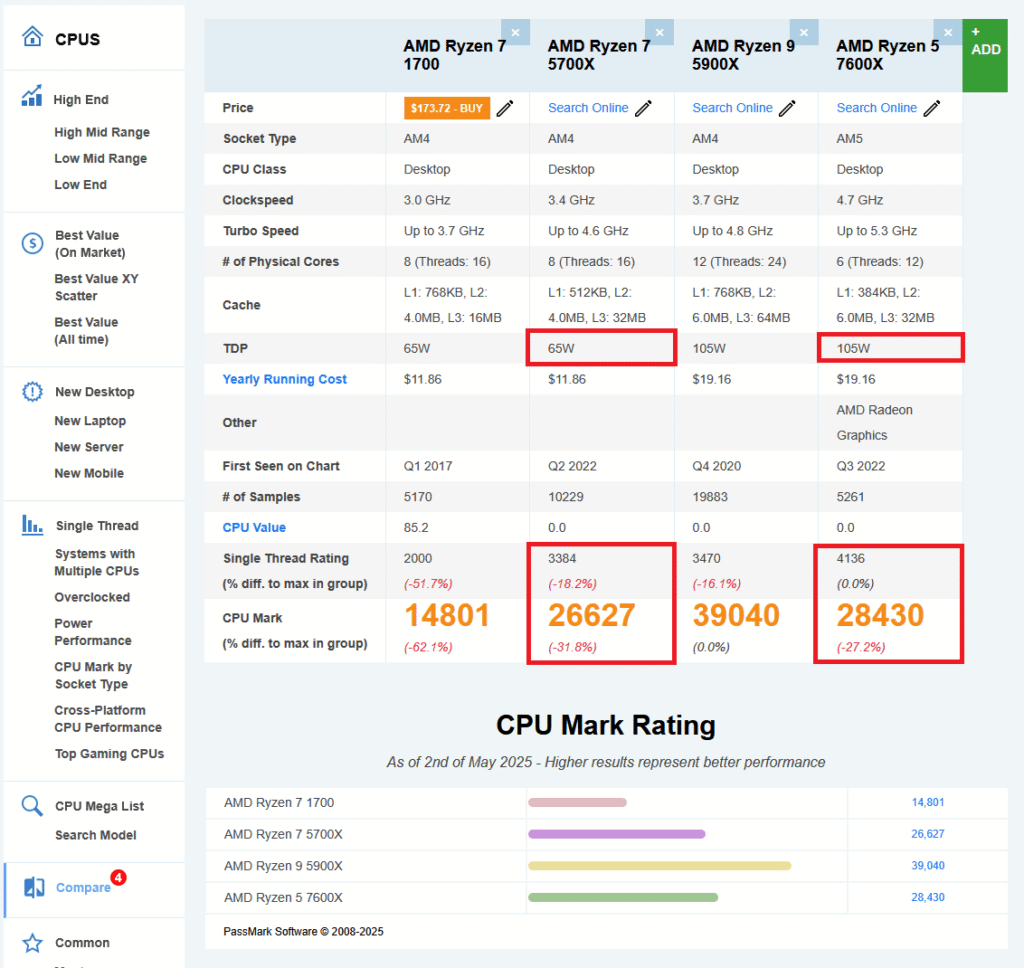The width and height of the screenshot is (1024, 968).
Task: Open CPU Mark by Socket Type
Action: [93, 675]
